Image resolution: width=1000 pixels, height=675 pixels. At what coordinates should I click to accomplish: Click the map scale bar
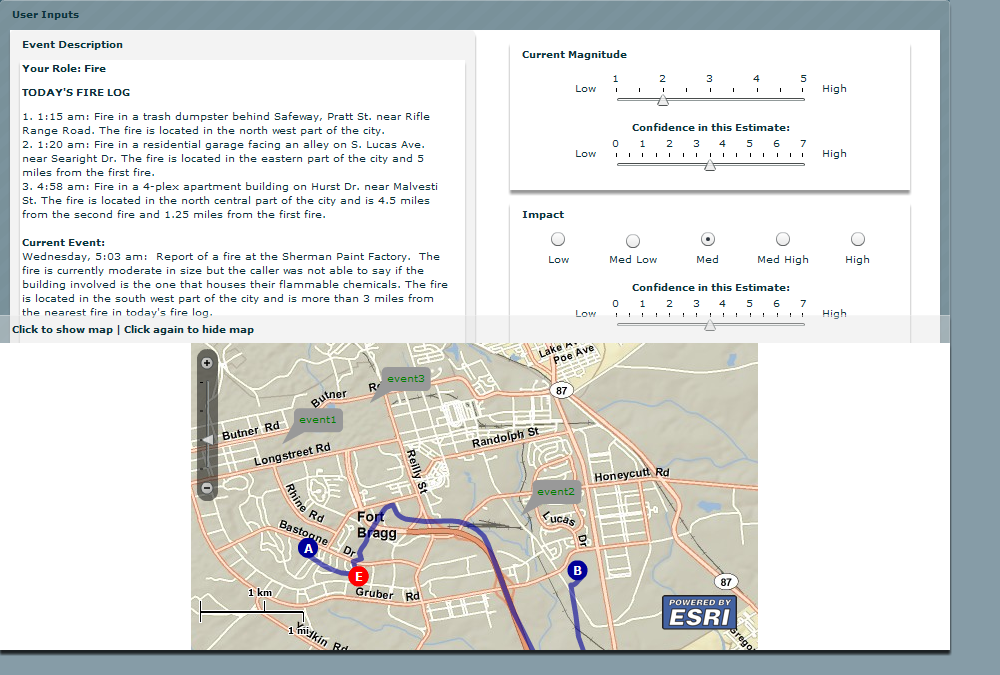click(252, 612)
